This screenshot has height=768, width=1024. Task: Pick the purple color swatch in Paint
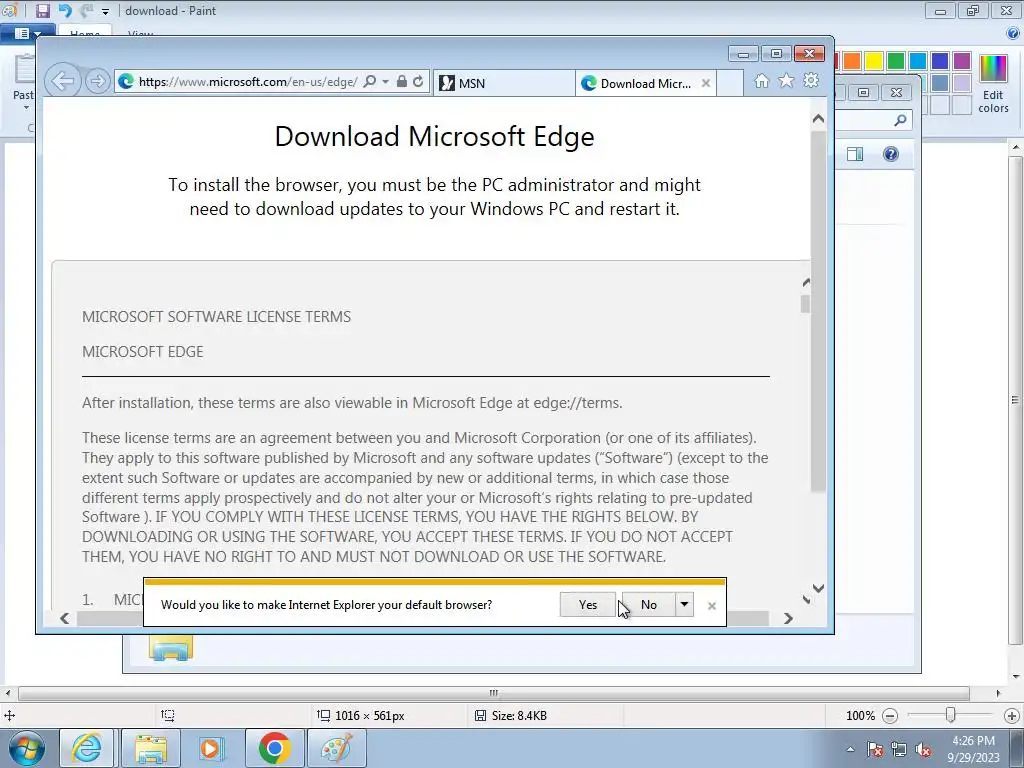pyautogui.click(x=962, y=61)
